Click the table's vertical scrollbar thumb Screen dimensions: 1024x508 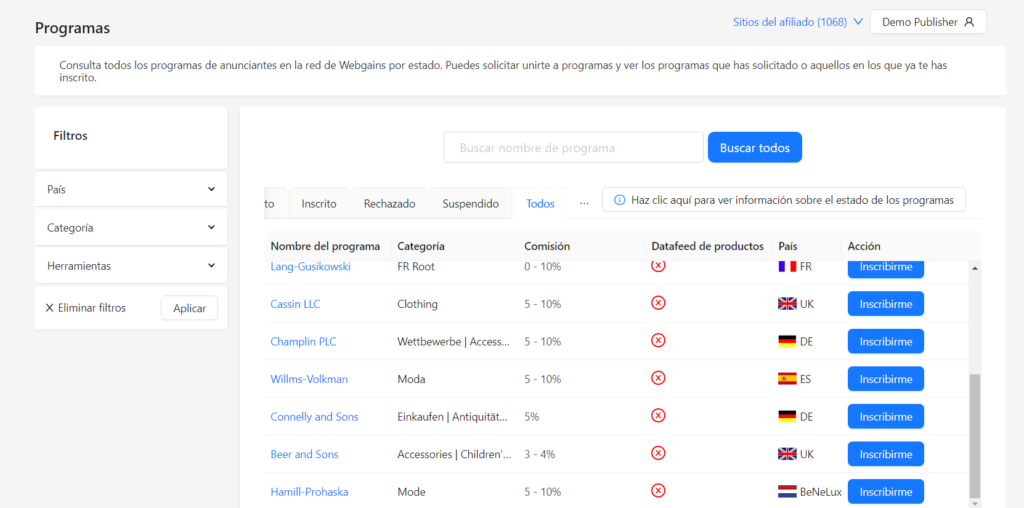tap(974, 436)
